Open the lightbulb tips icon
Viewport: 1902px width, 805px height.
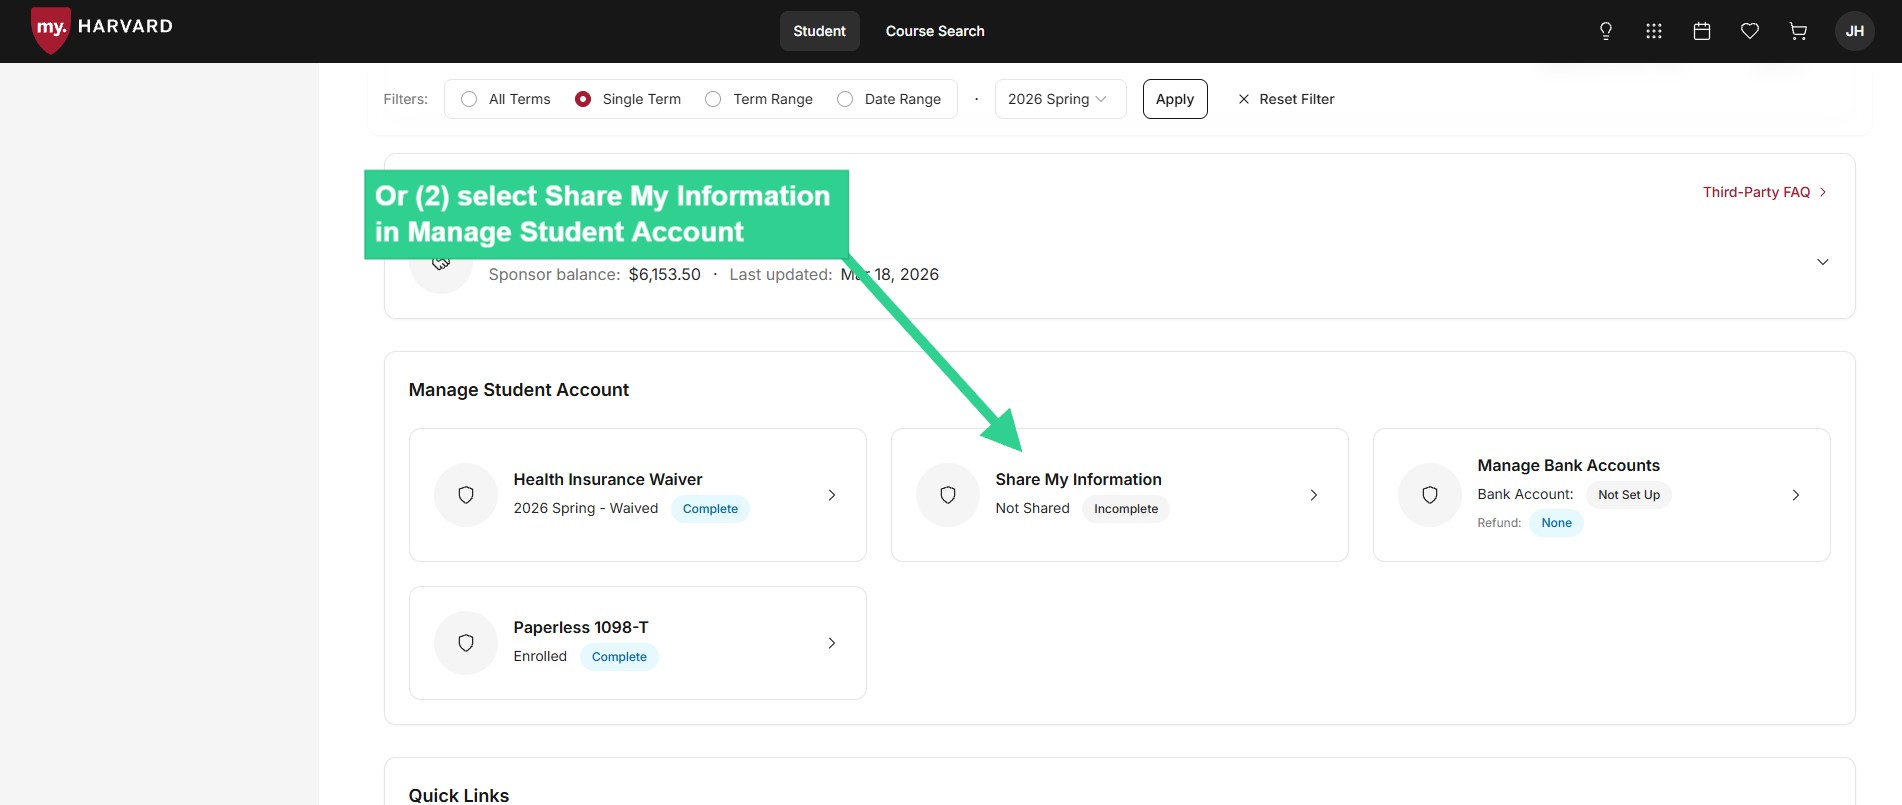[1606, 31]
